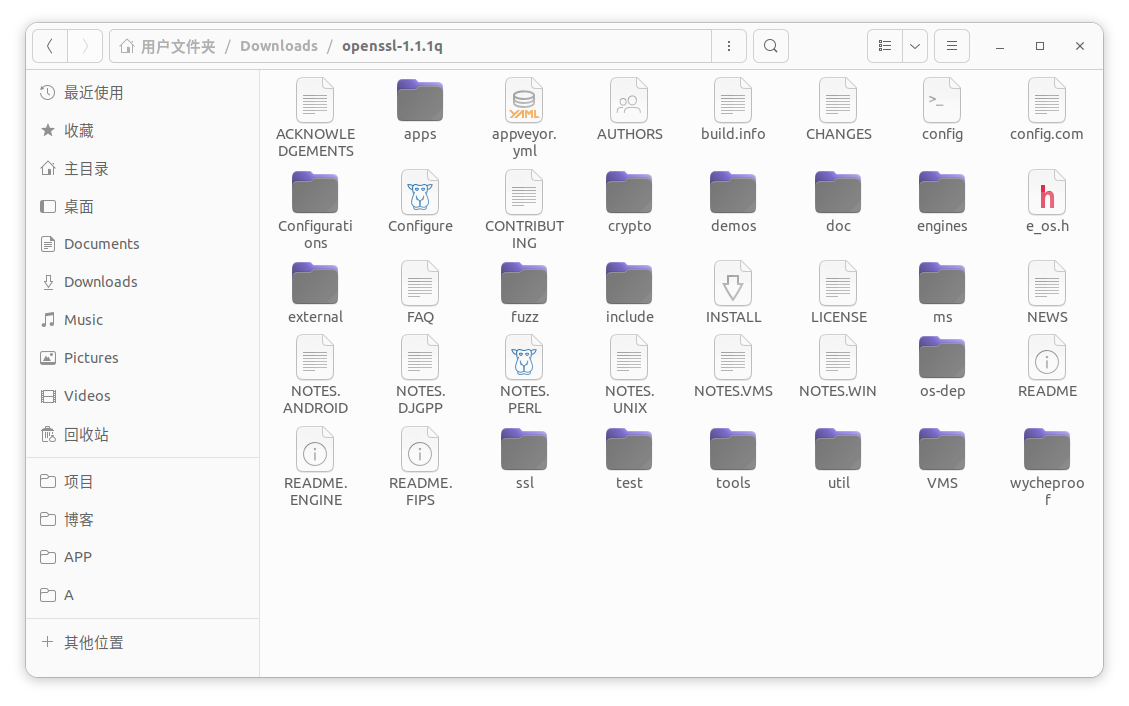This screenshot has height=706, width=1129.
Task: Select the e_os.h header file icon
Action: (x=1047, y=192)
